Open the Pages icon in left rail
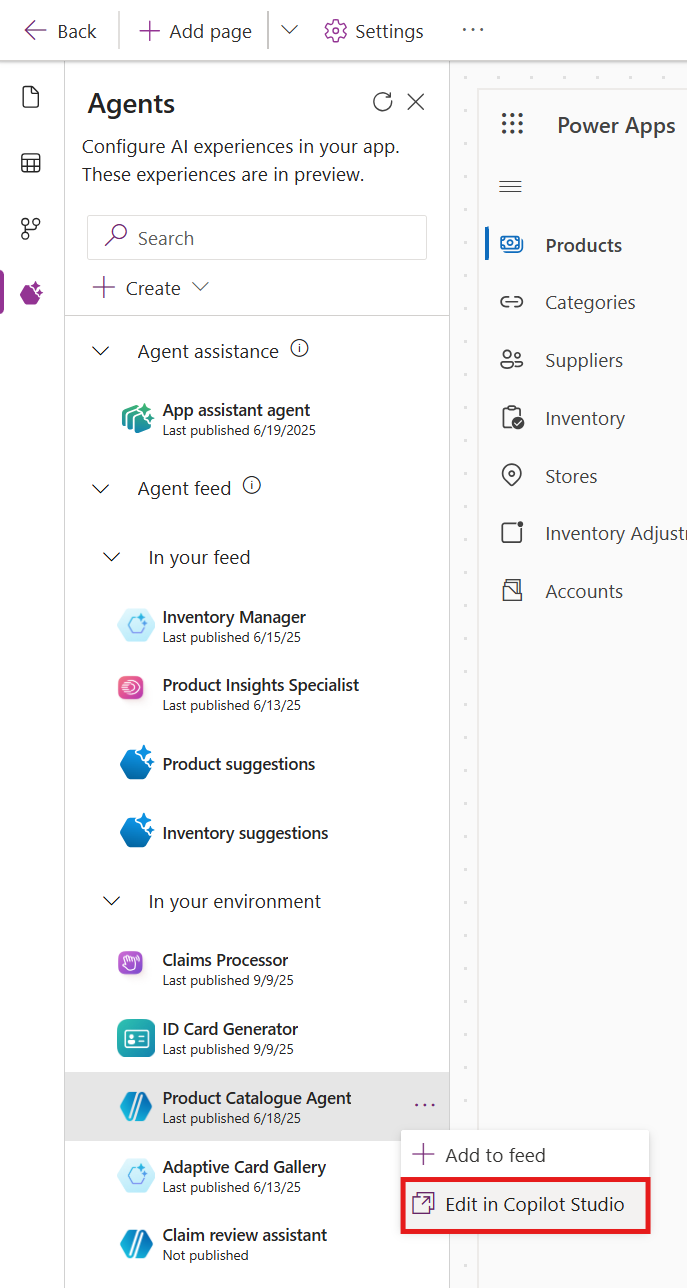The image size is (687, 1288). [x=31, y=97]
